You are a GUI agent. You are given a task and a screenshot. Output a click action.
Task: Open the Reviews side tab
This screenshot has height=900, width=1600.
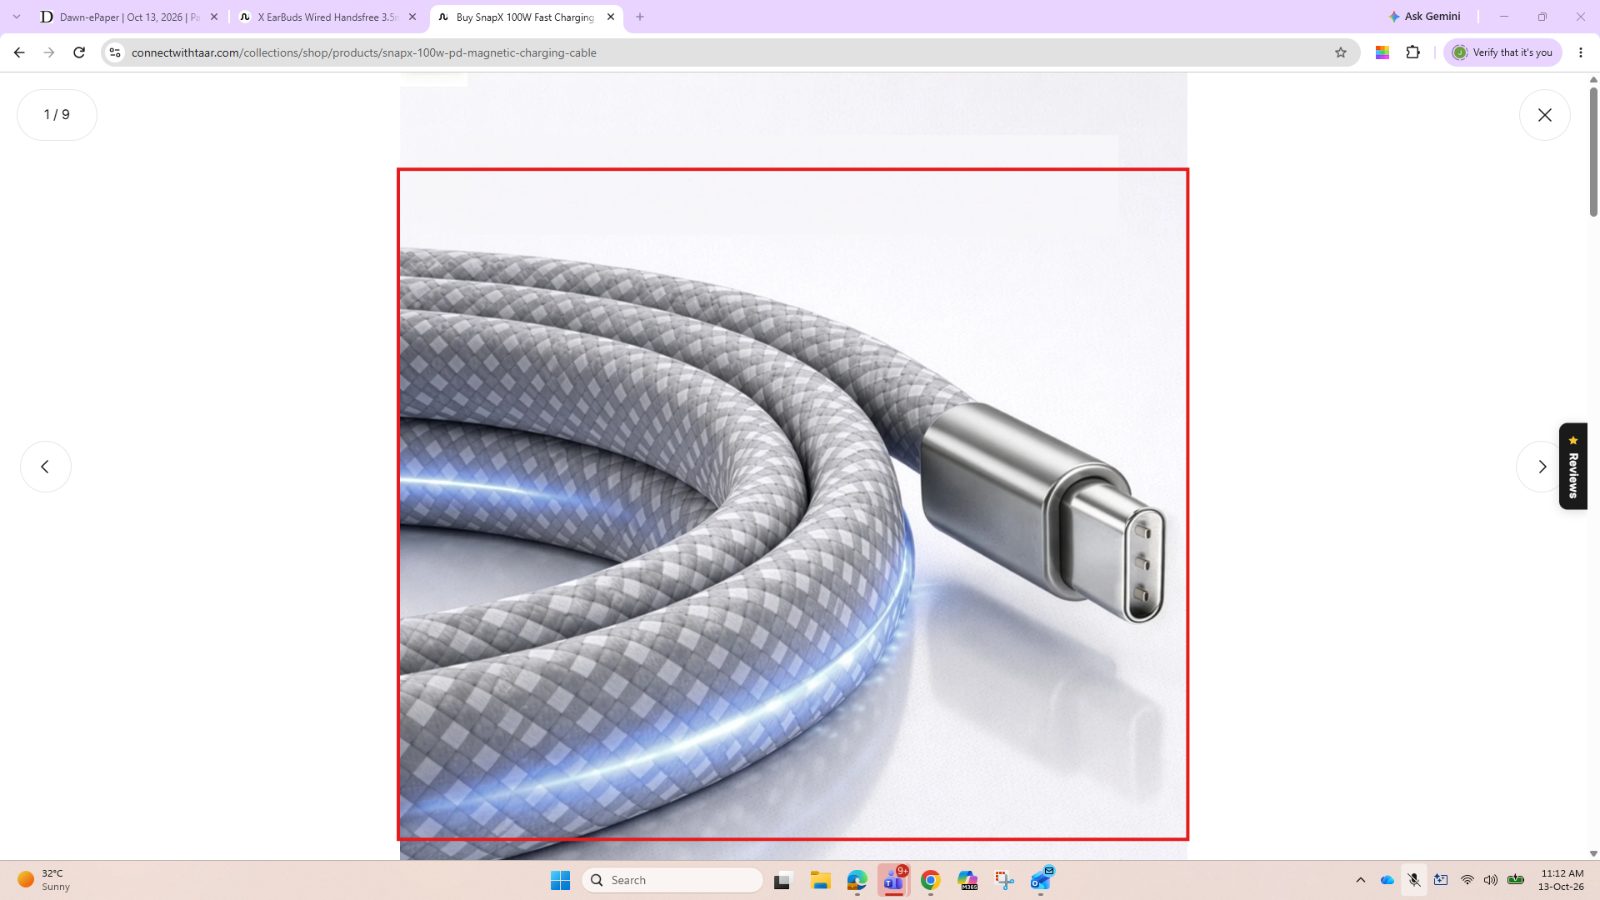pyautogui.click(x=1573, y=466)
